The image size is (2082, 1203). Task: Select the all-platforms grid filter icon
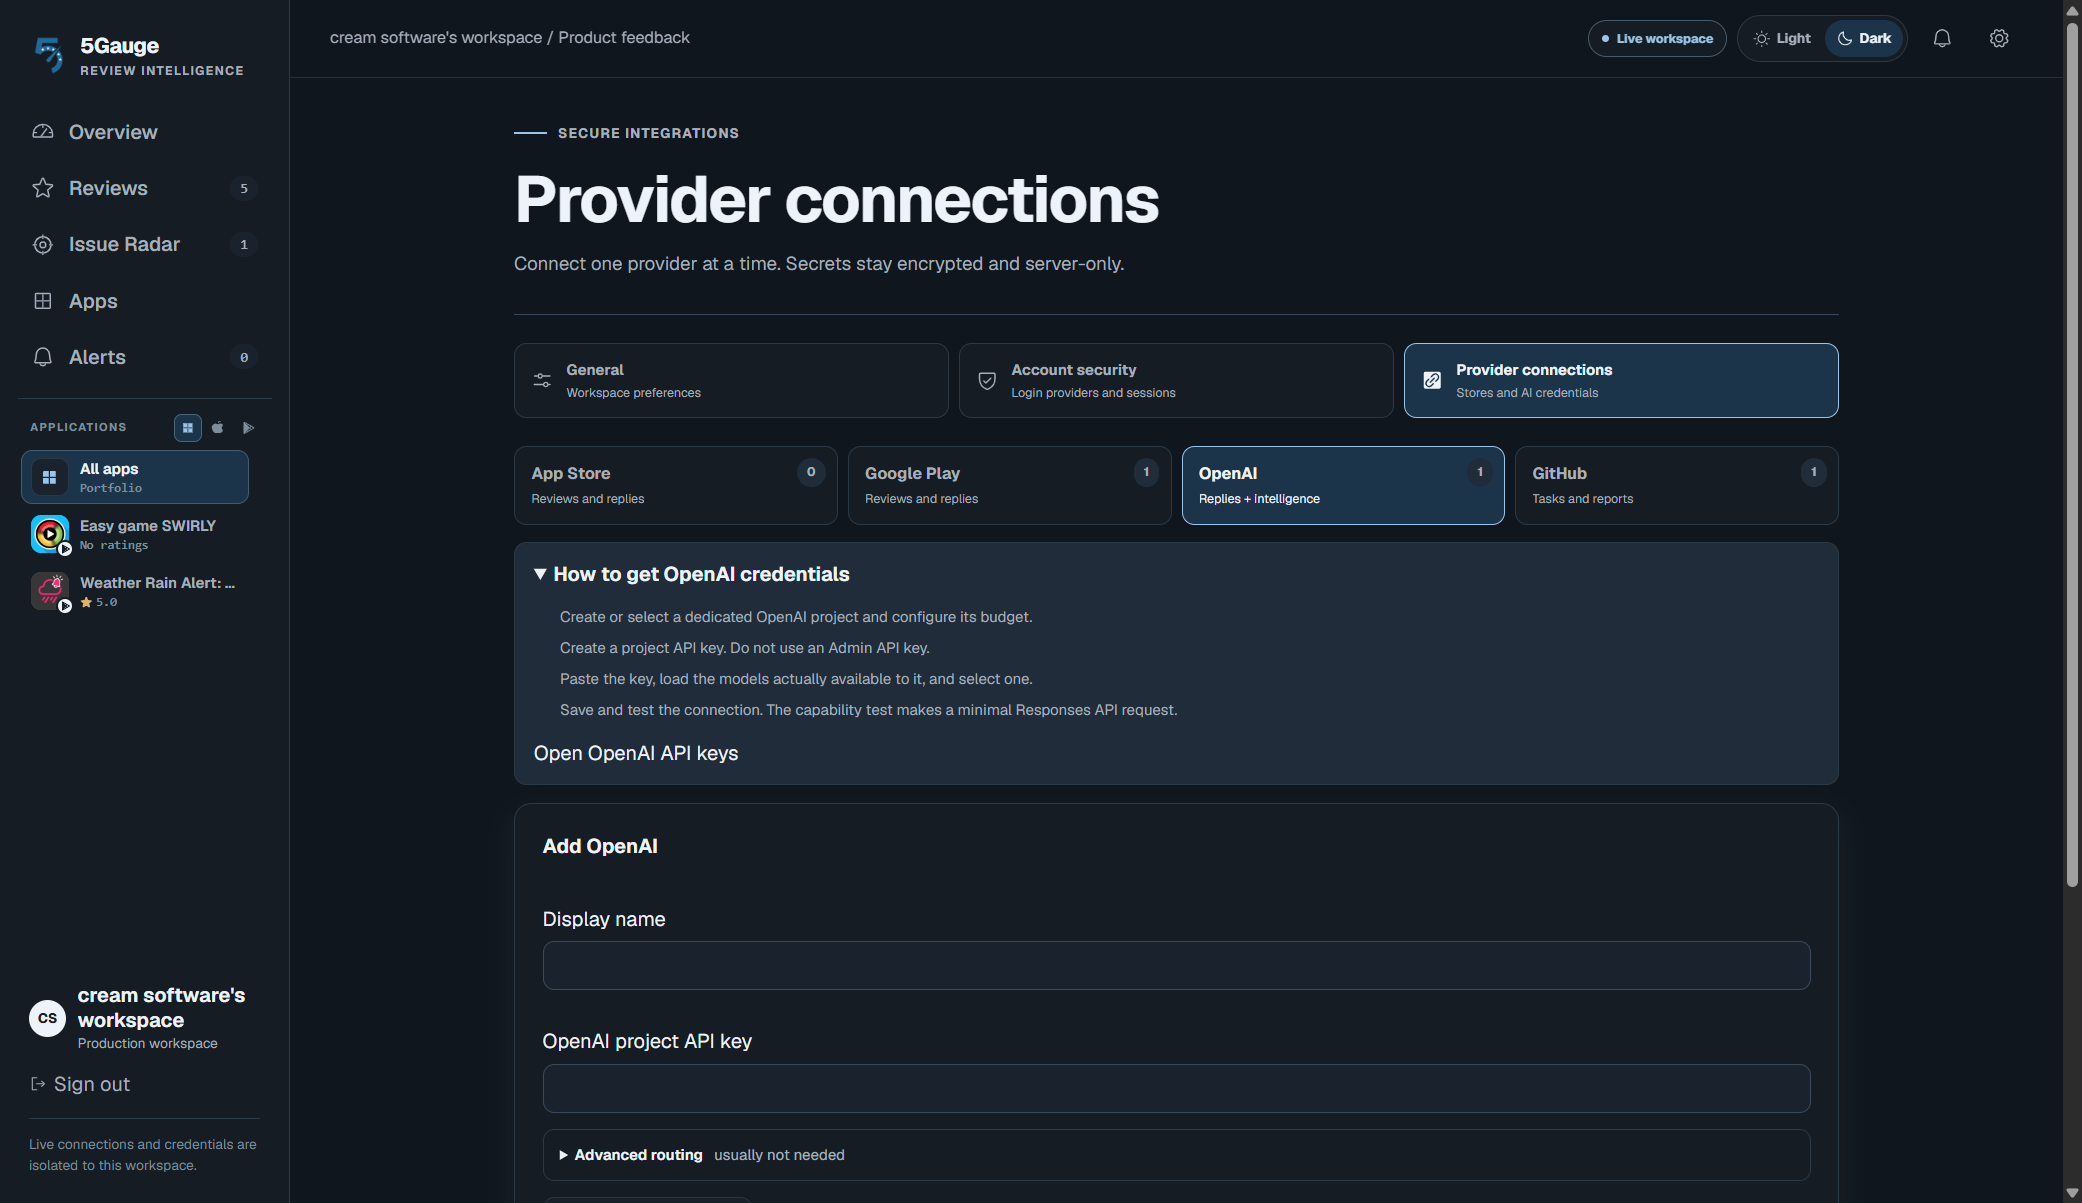click(188, 428)
